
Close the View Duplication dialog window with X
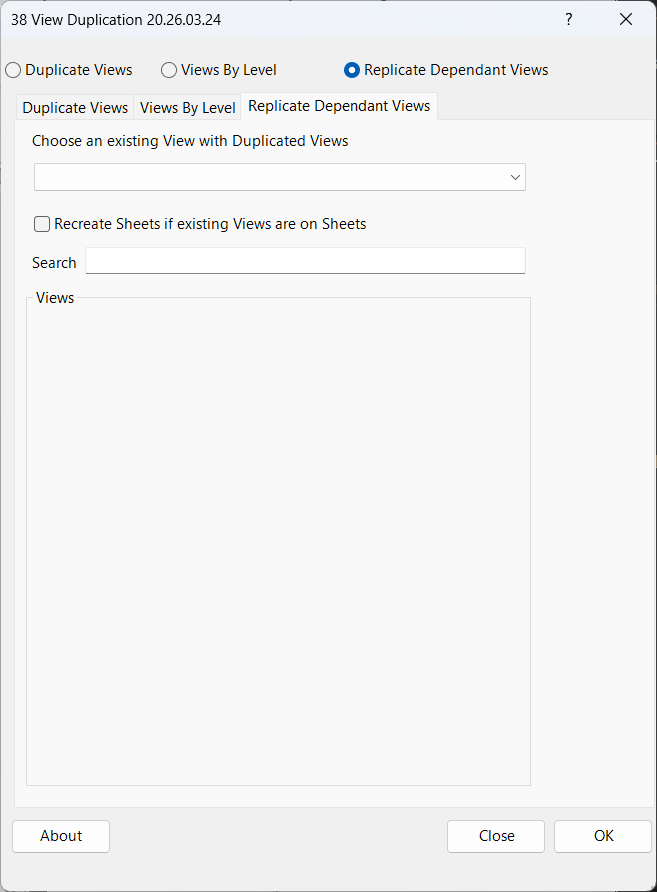pos(626,19)
